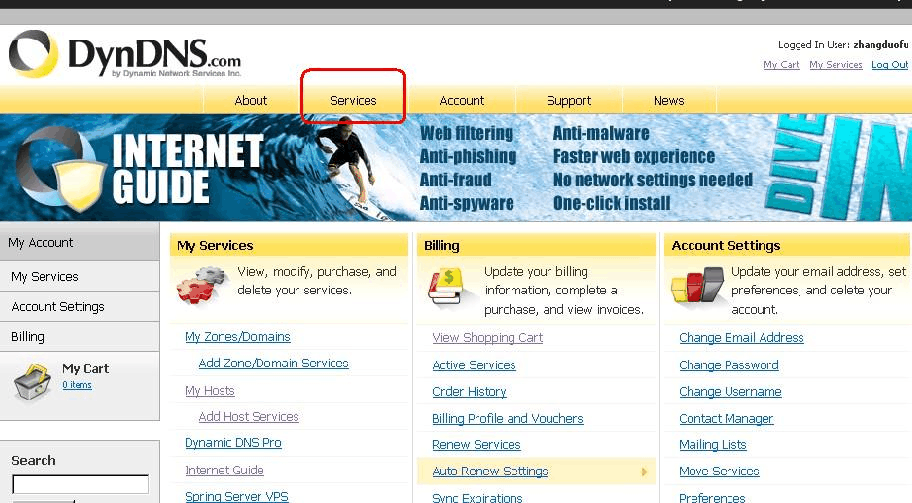Click the My Cart basket icon
The height and width of the screenshot is (503, 912).
32,383
